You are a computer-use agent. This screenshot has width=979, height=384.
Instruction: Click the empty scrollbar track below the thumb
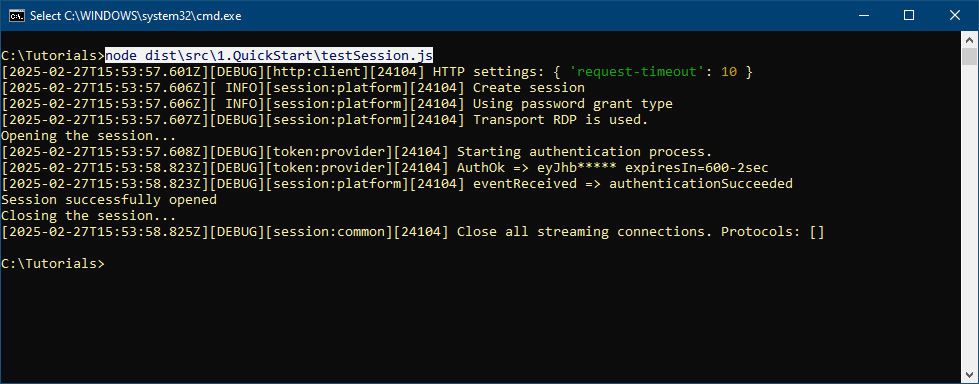969,215
